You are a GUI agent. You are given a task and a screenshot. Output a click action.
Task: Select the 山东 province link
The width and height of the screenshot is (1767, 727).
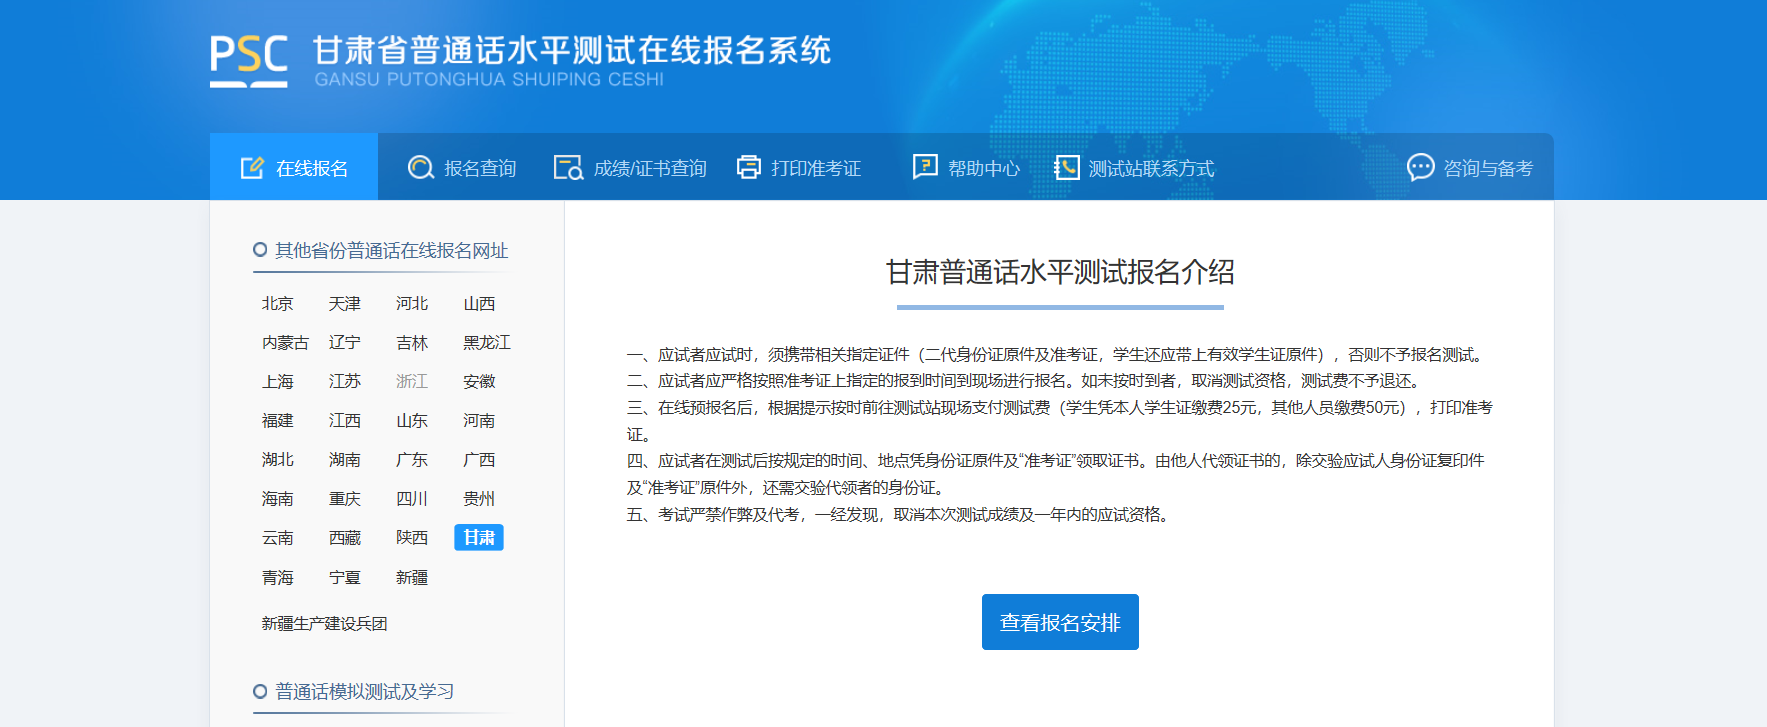tap(412, 420)
